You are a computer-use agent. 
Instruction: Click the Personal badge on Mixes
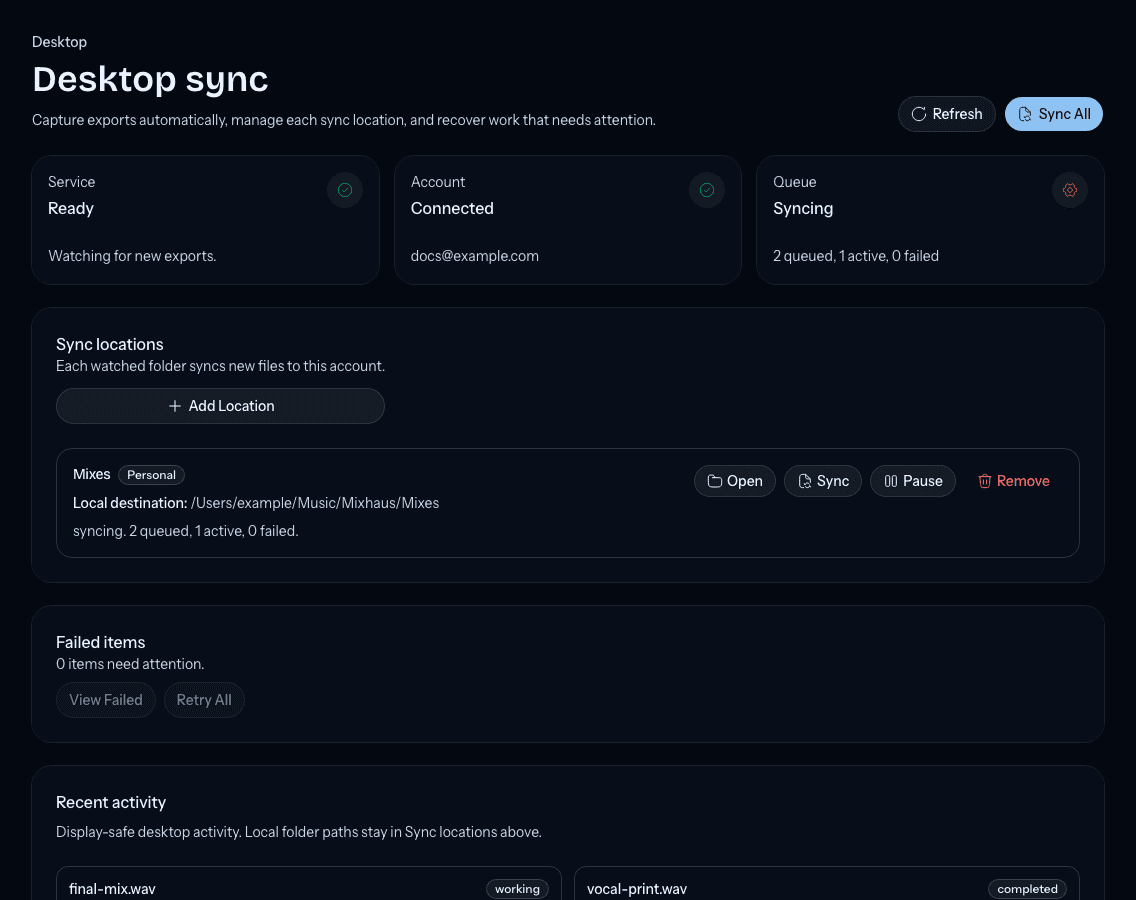point(151,475)
